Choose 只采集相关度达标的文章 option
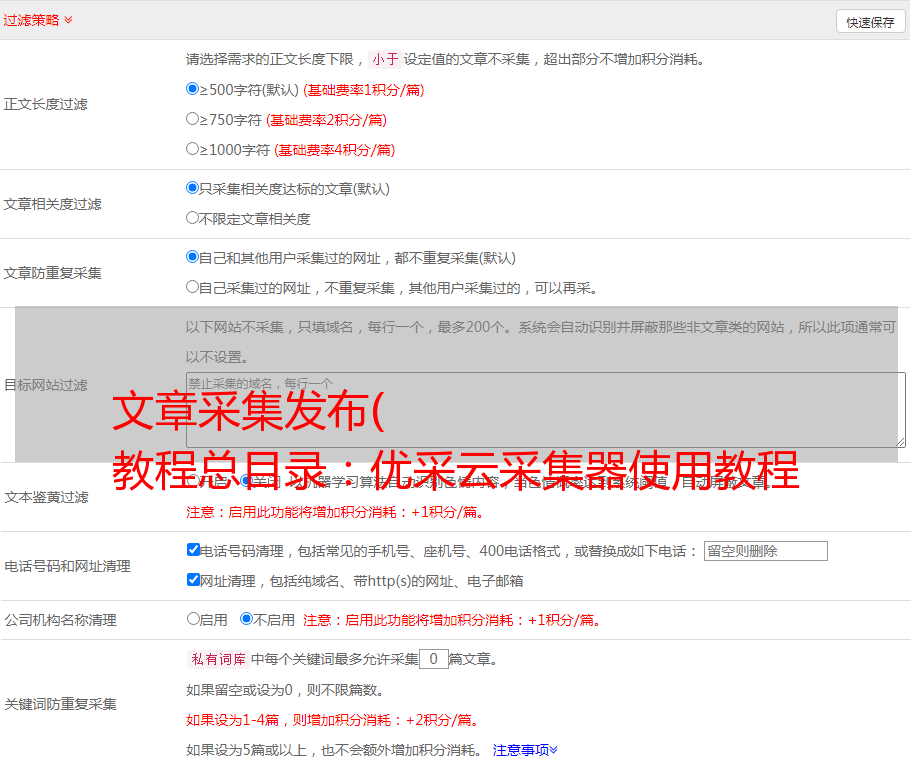Viewport: 912px width, 768px height. coord(193,188)
